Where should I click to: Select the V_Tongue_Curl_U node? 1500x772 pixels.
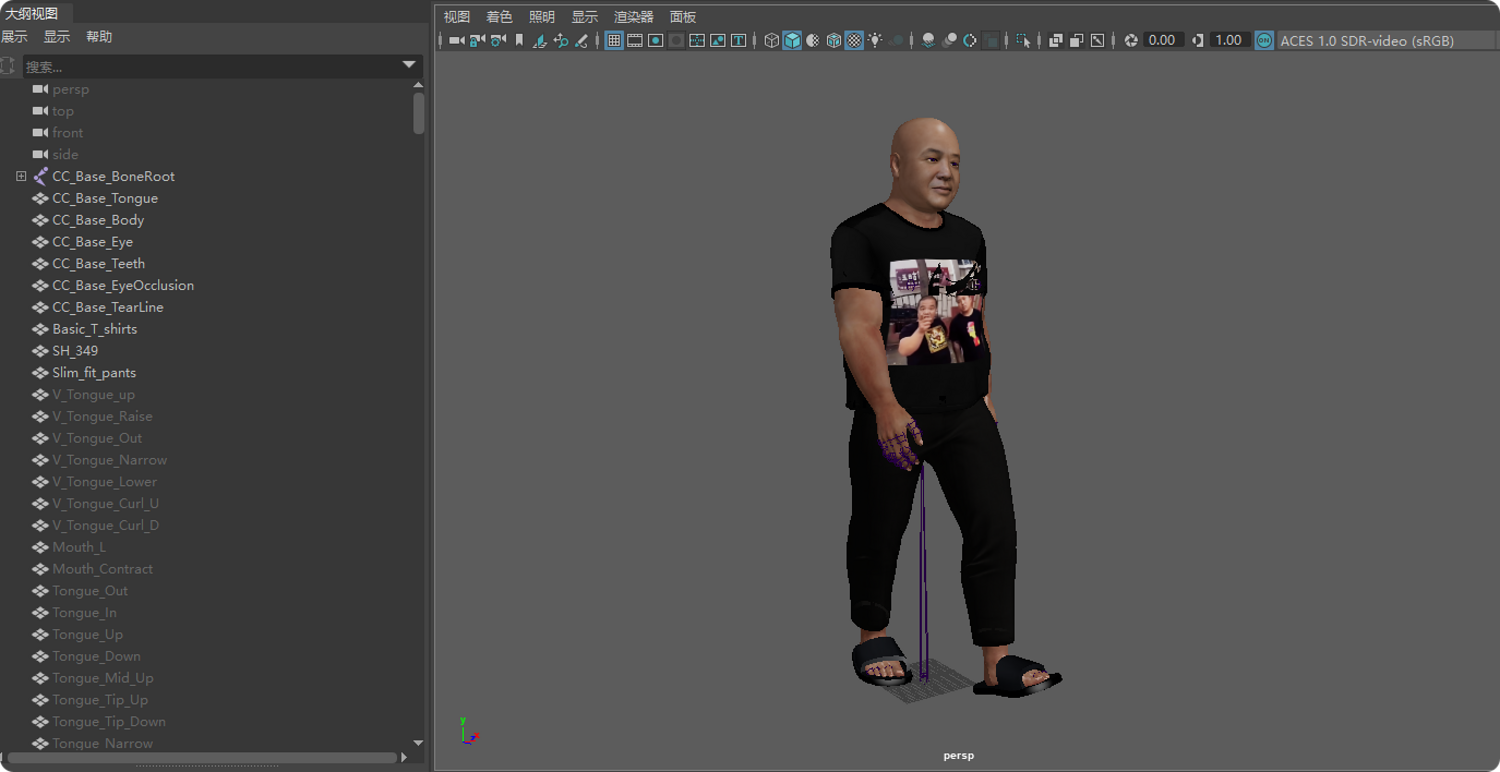(x=105, y=504)
